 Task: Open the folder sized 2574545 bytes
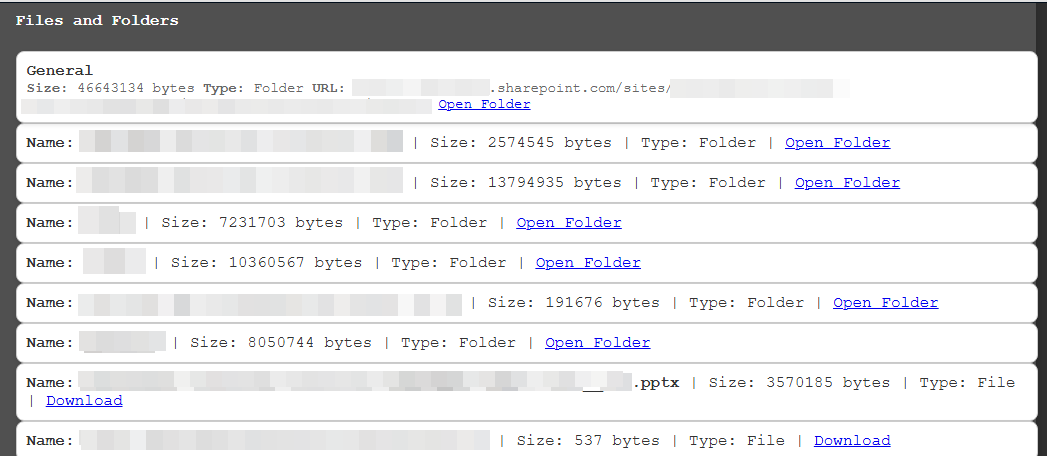point(837,143)
